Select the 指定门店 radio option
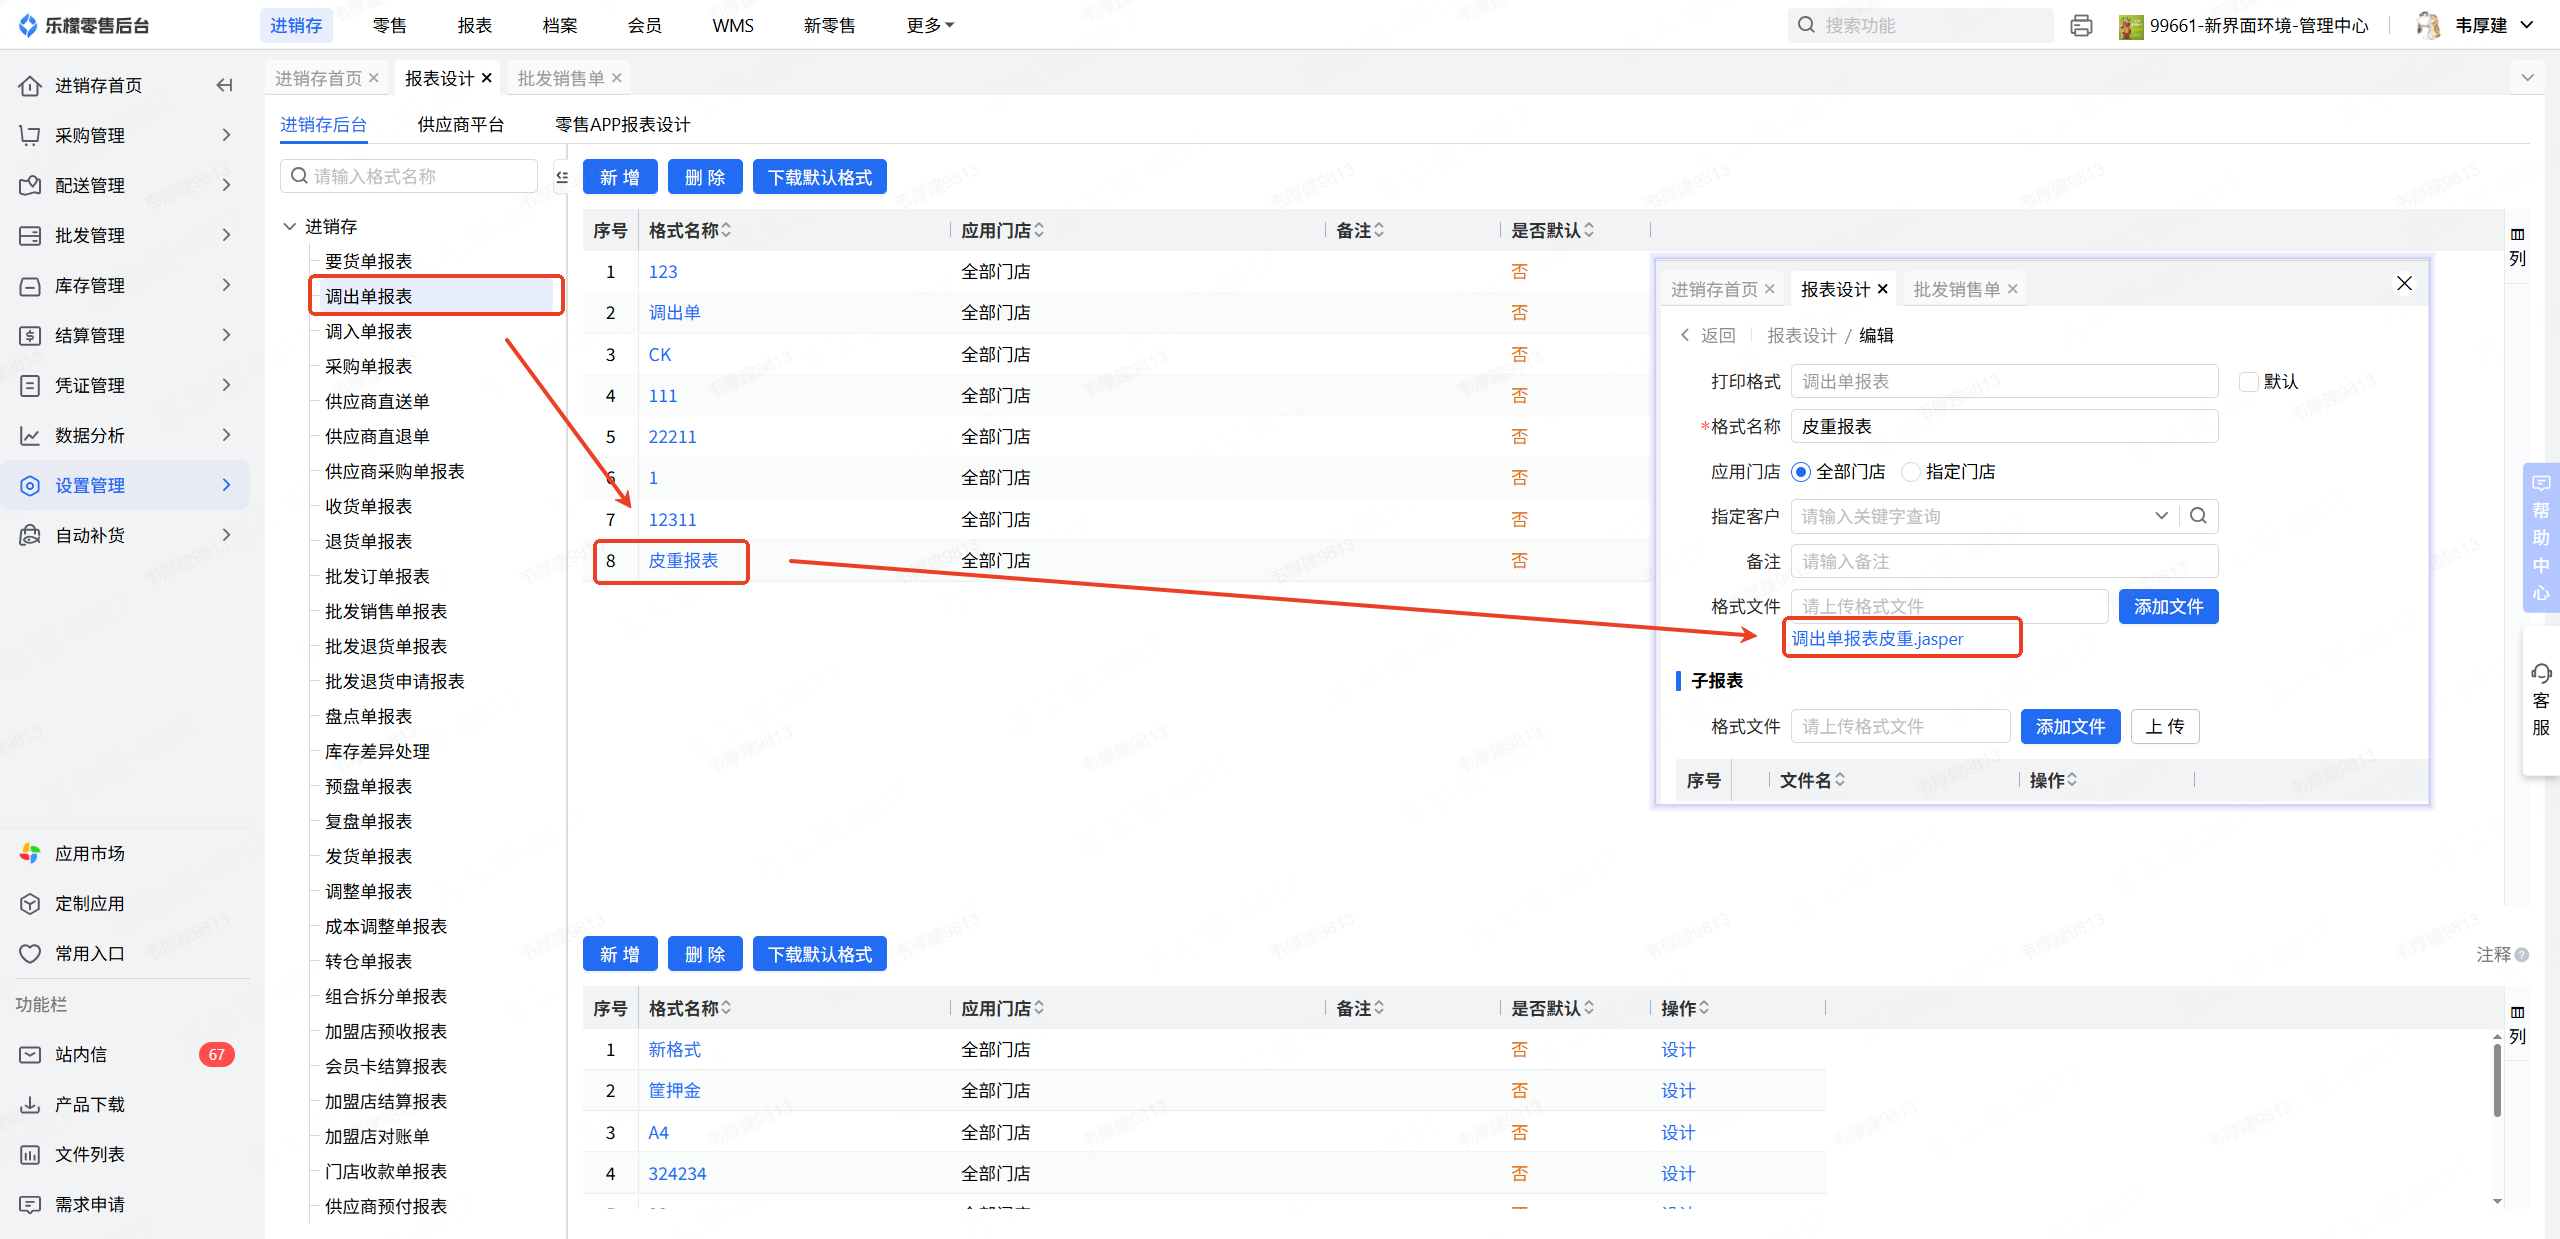Screen dimensions: 2560x1239 click(x=1911, y=472)
